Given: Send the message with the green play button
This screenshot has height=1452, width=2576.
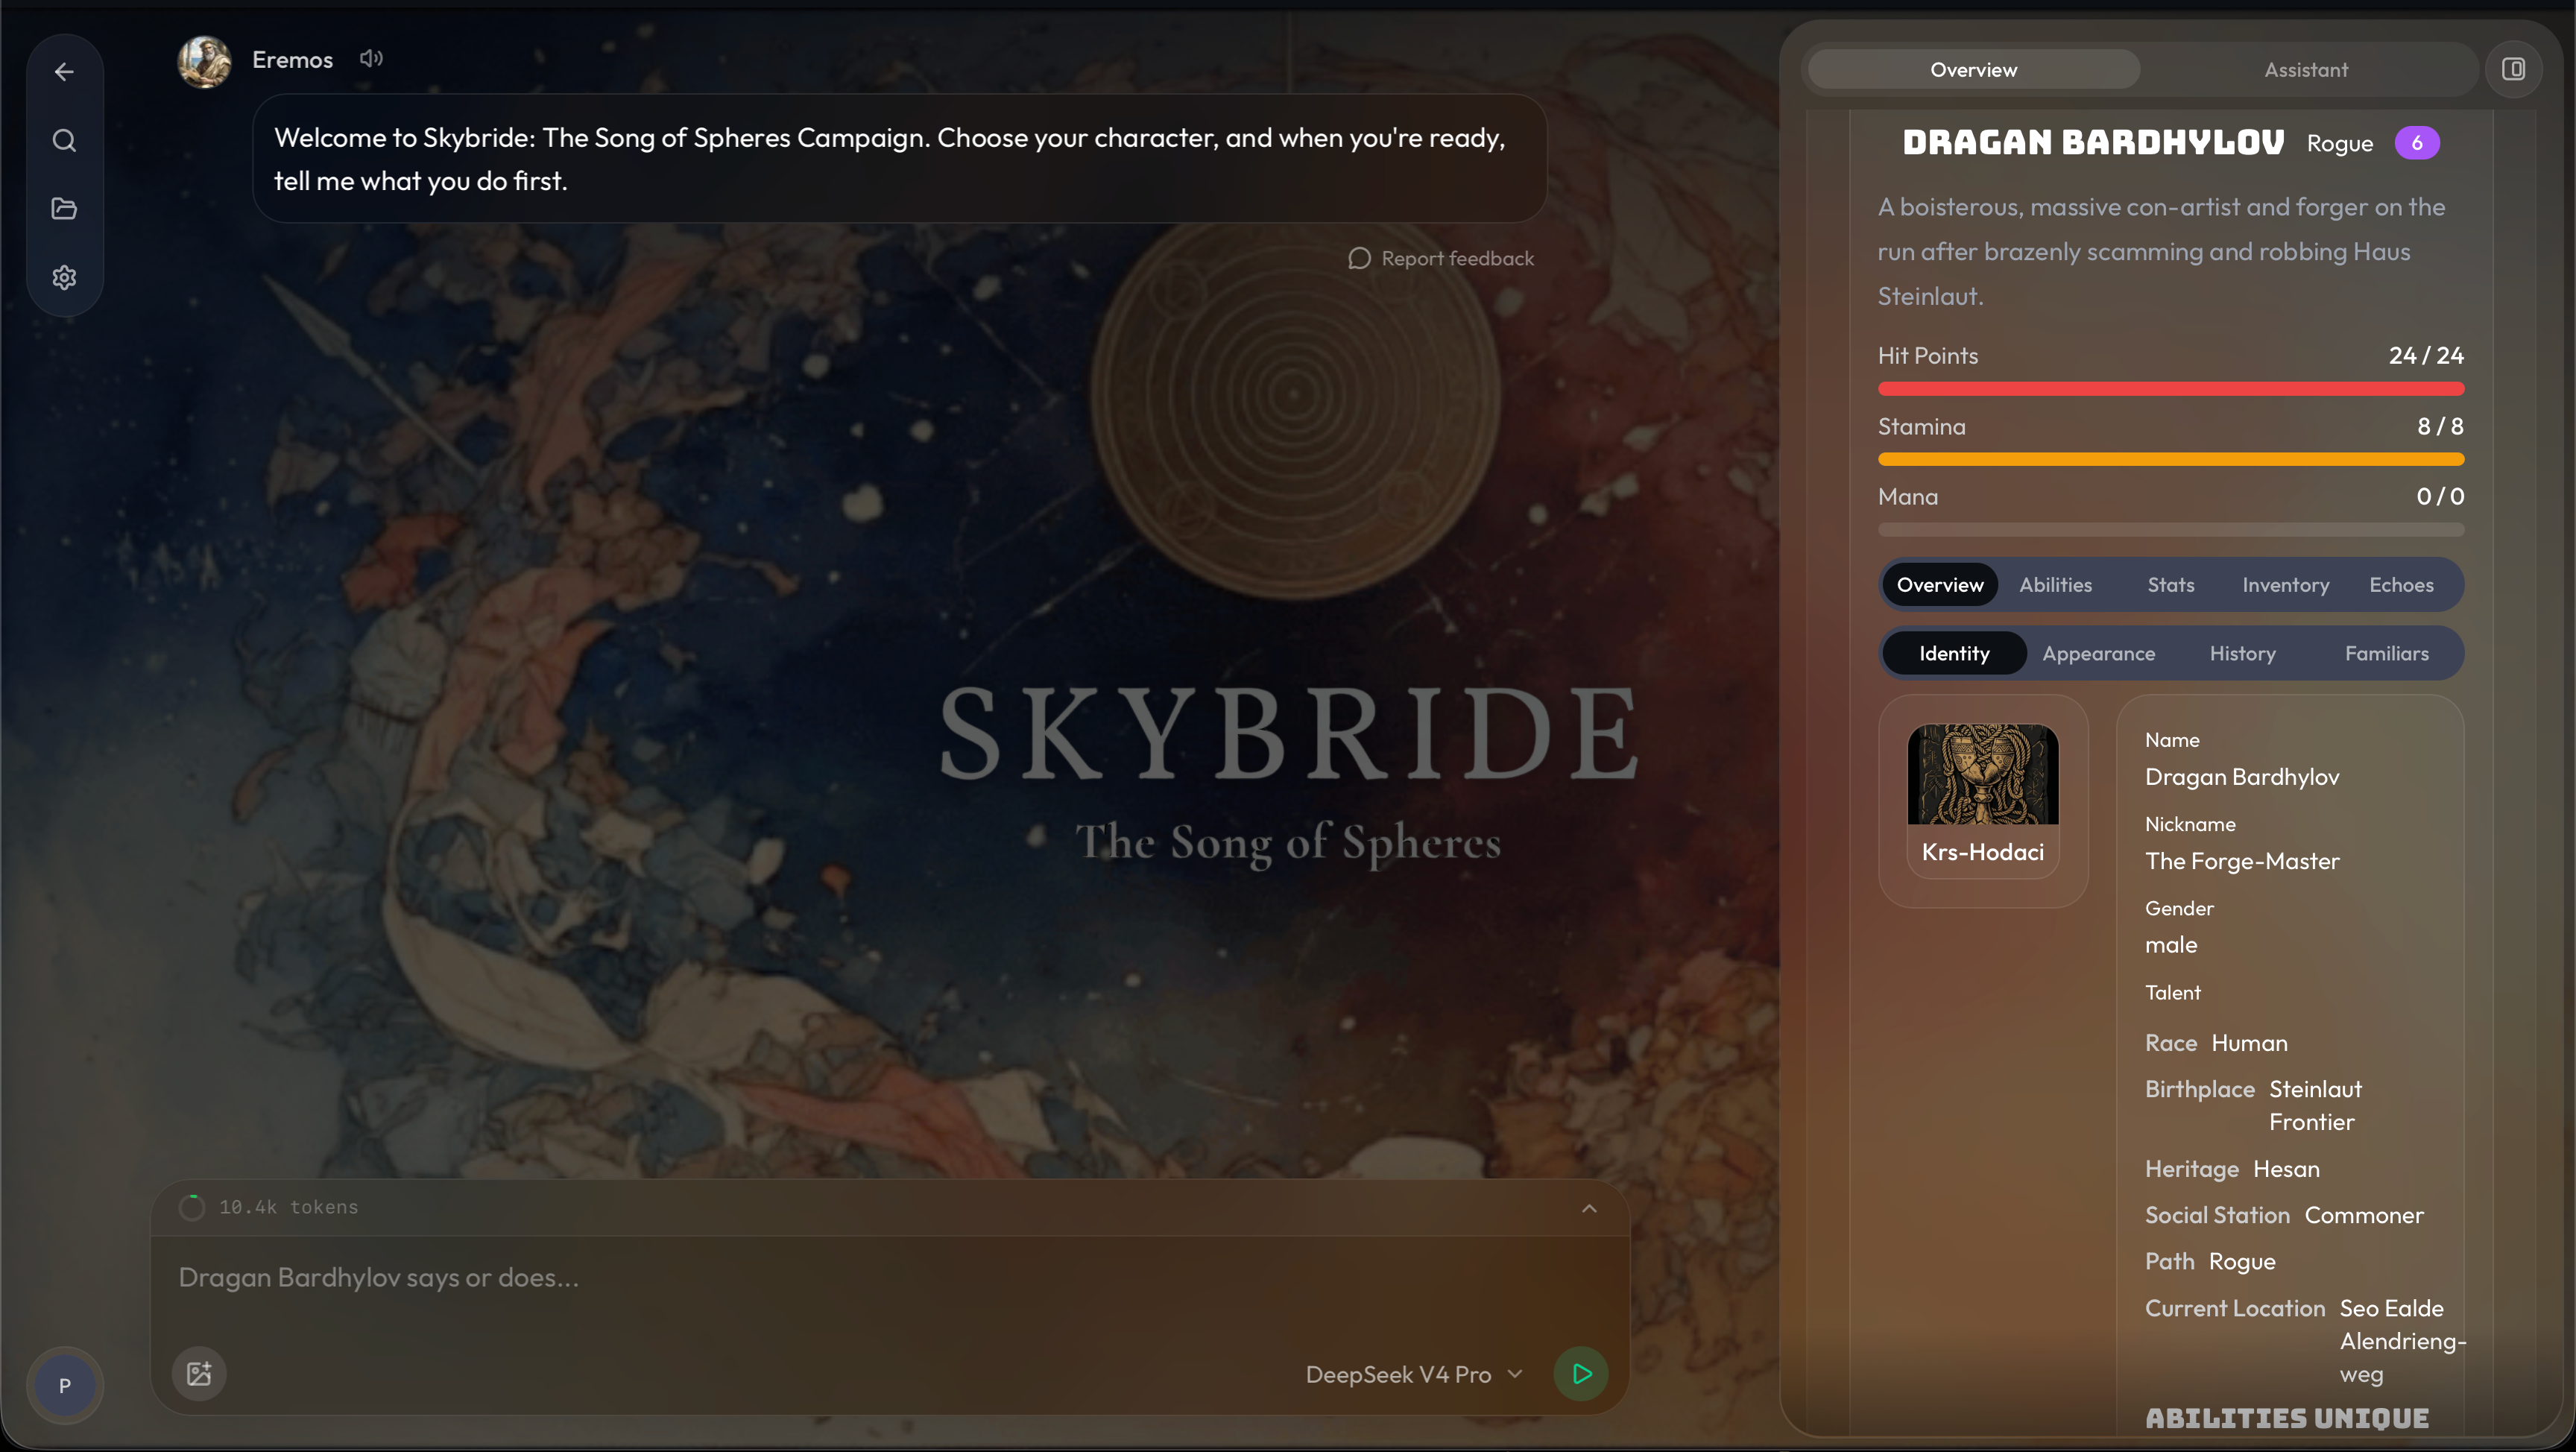Looking at the screenshot, I should click(1581, 1373).
